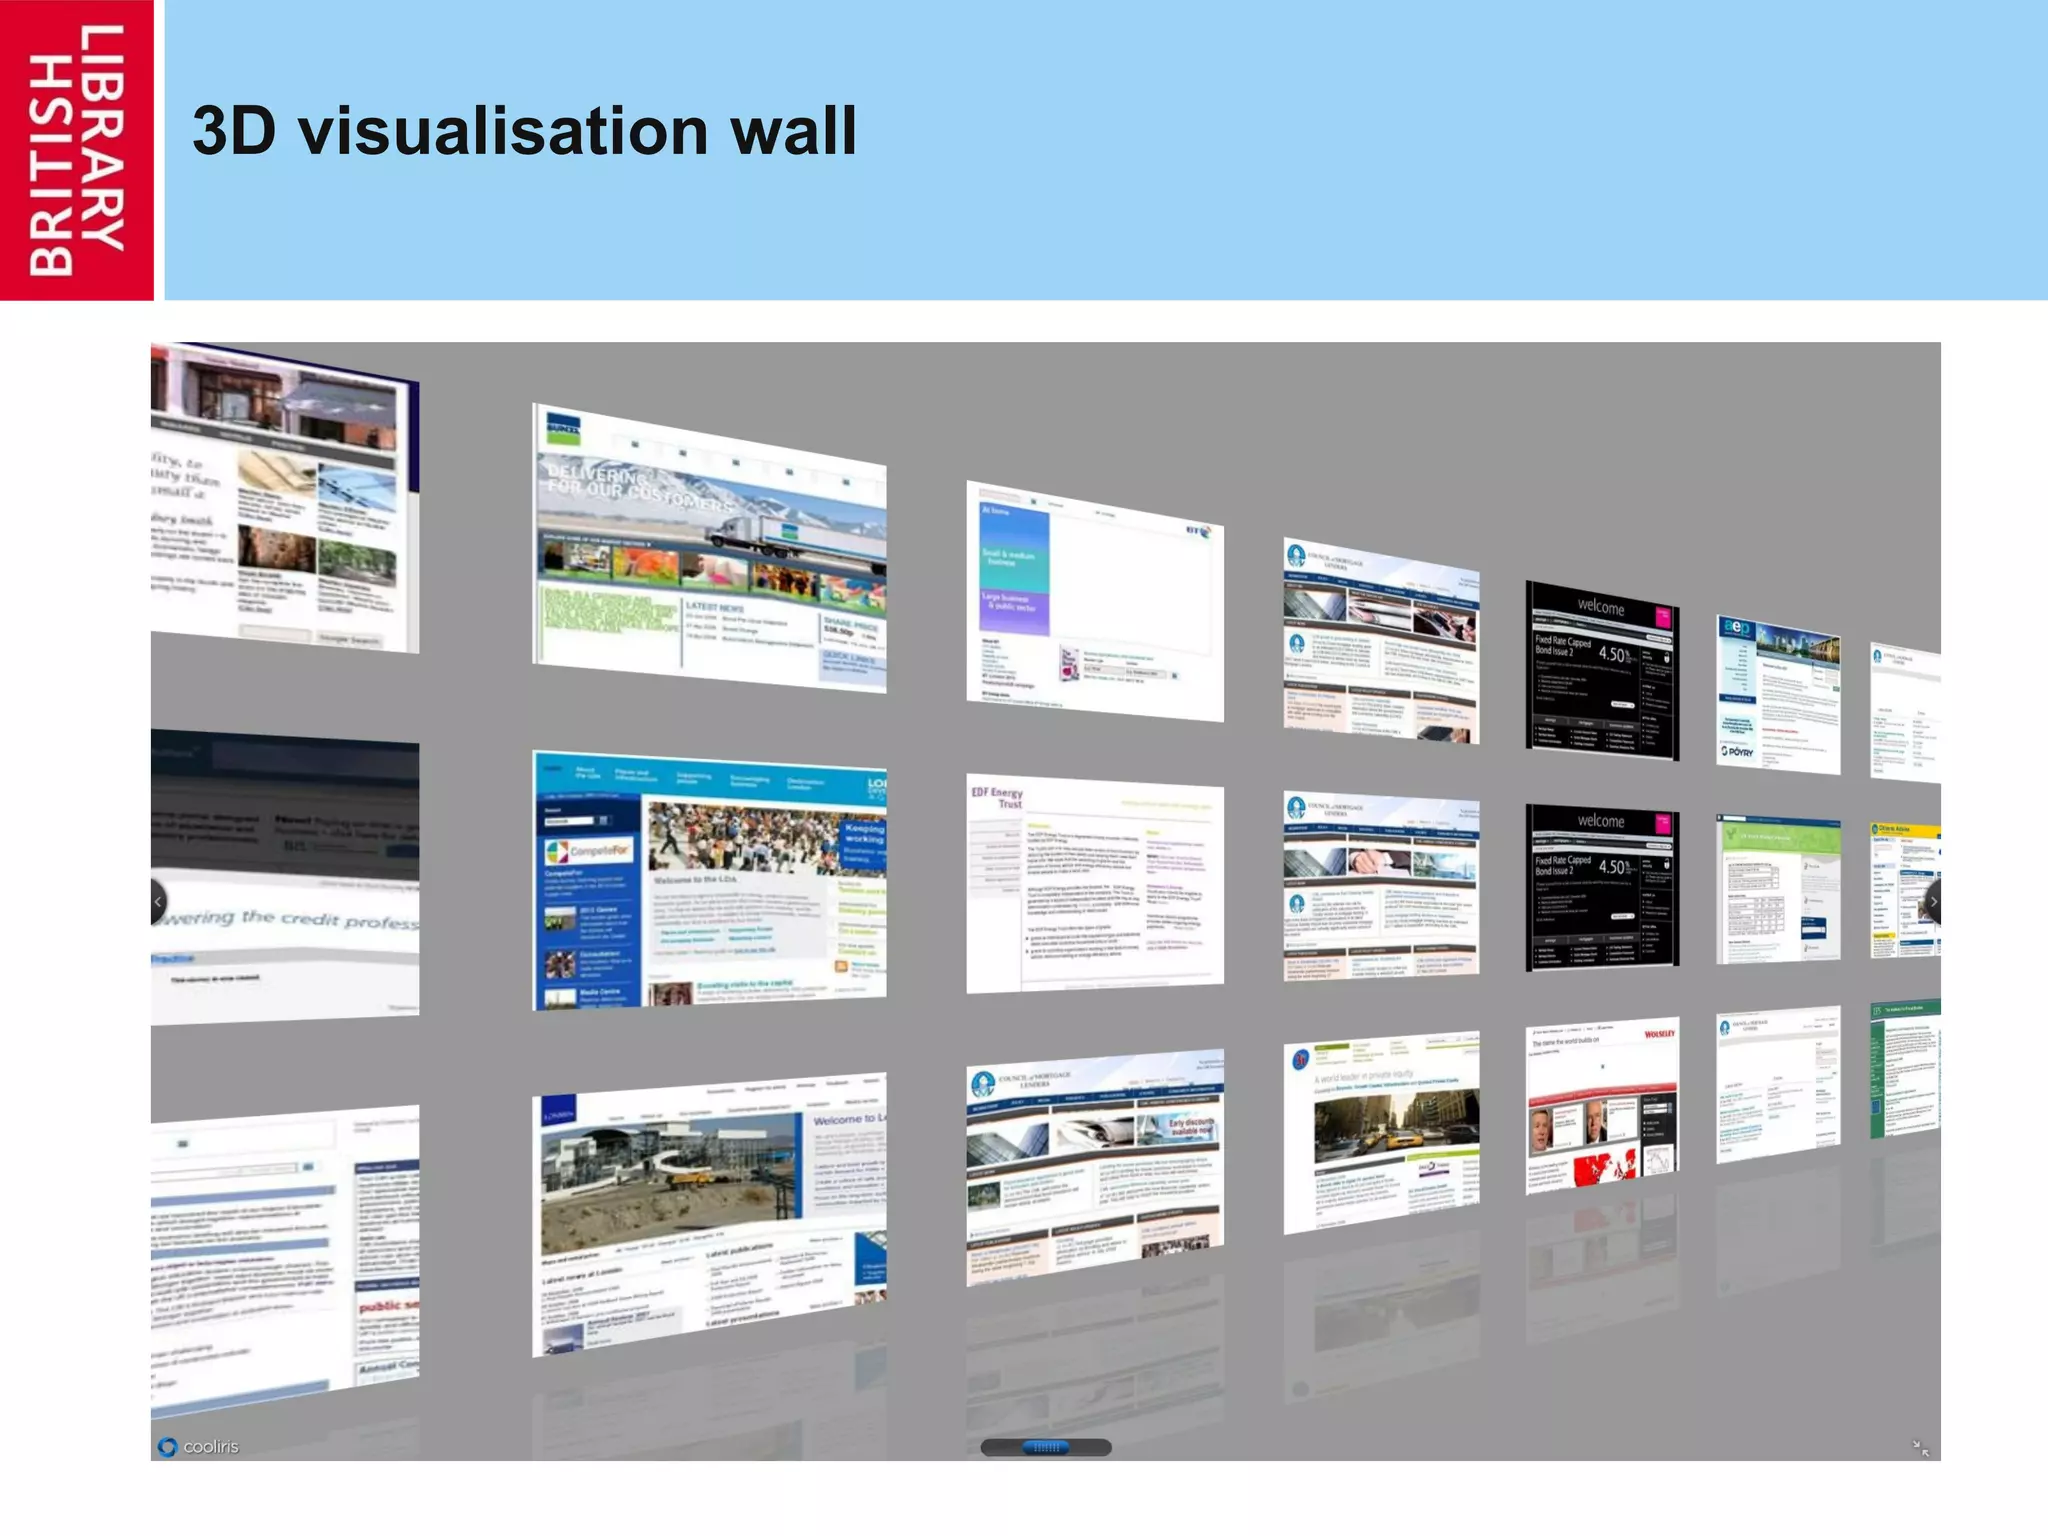Open the industrial site 'Welcome to' thumbnail
Screen dimensions: 2048x1536
(x=709, y=1215)
